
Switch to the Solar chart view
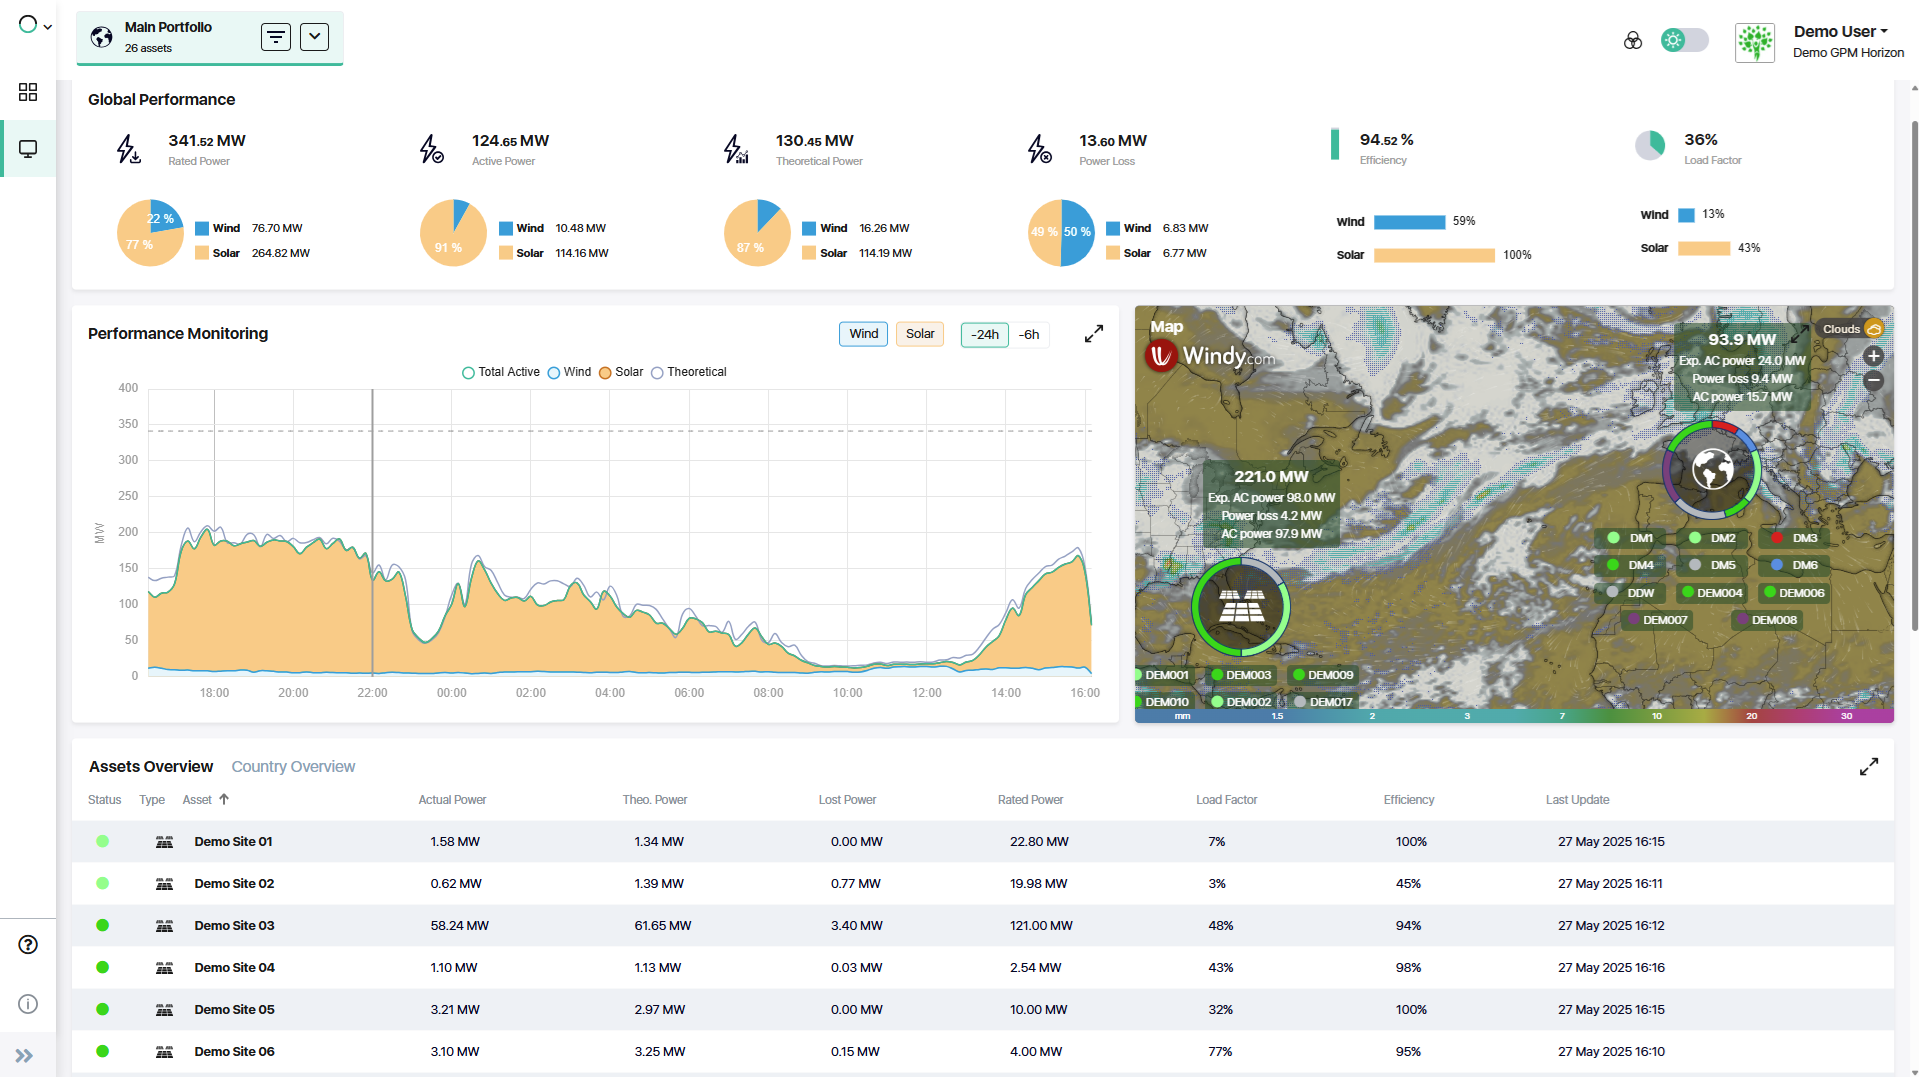point(919,334)
